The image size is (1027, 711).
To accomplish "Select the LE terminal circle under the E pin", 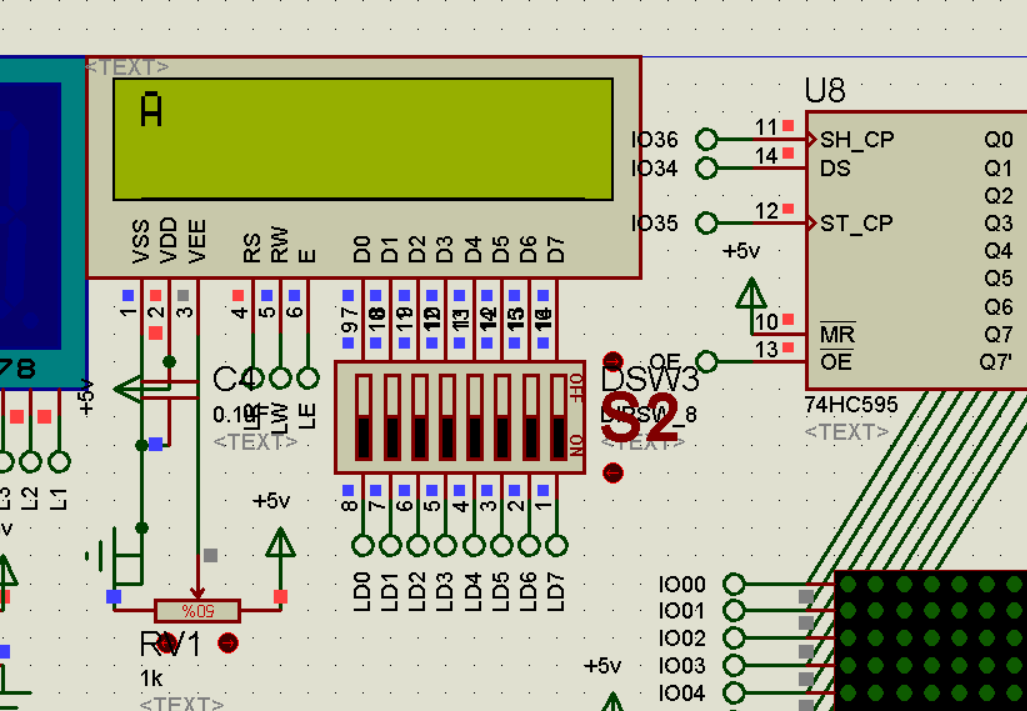I will tap(308, 378).
